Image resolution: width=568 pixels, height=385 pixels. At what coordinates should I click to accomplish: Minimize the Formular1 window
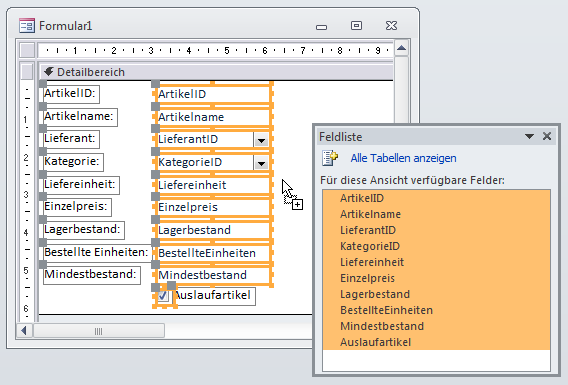click(321, 26)
